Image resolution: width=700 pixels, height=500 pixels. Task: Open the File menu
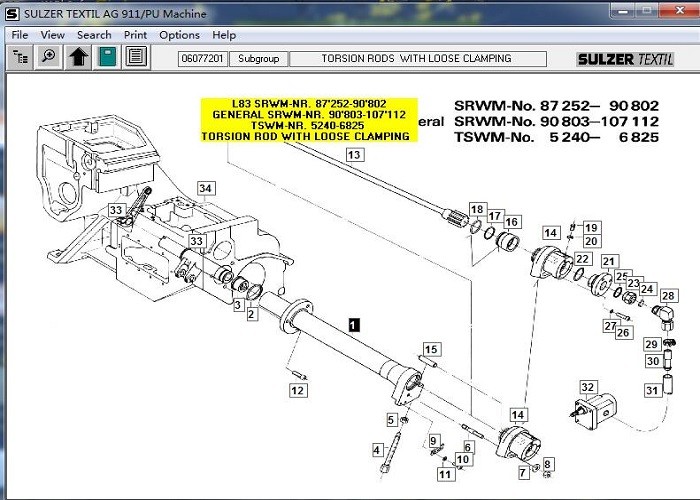(x=20, y=35)
